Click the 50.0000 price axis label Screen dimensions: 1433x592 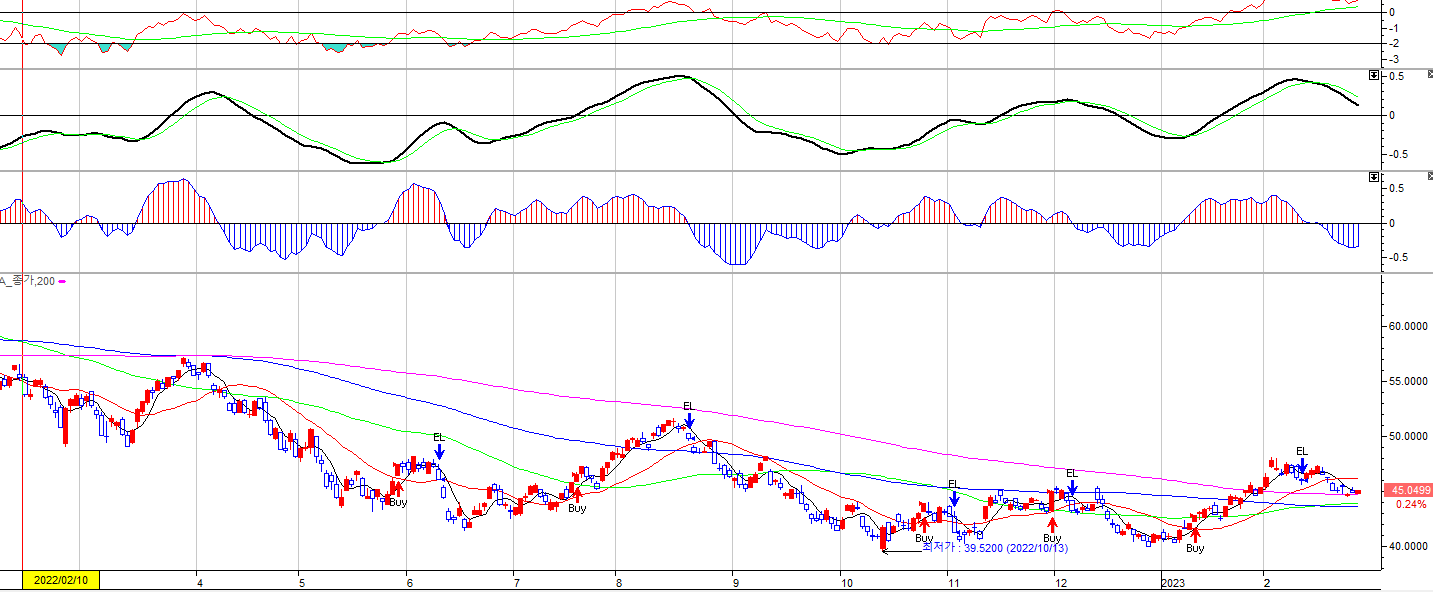coord(1408,437)
